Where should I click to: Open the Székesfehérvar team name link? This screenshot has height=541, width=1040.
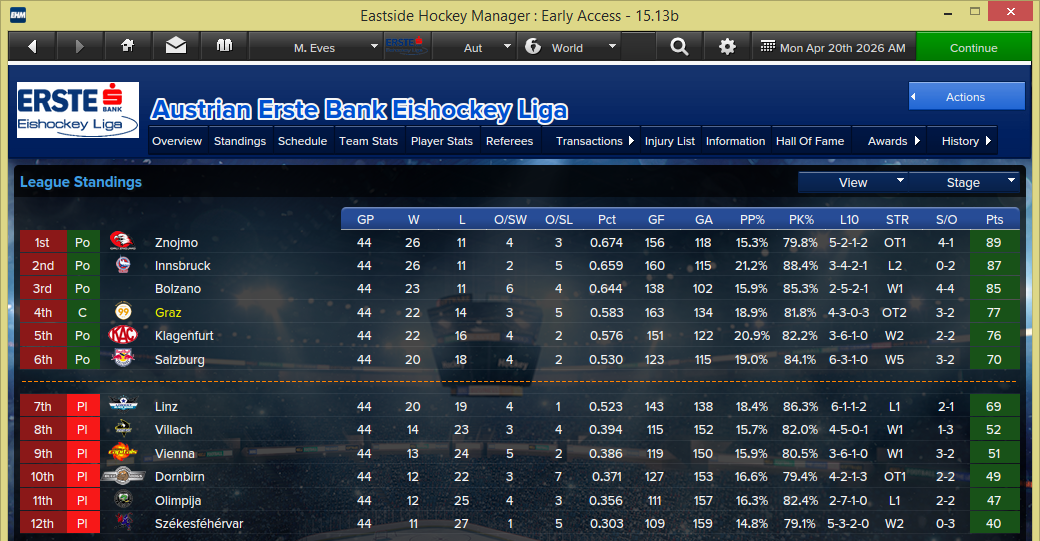click(x=199, y=523)
